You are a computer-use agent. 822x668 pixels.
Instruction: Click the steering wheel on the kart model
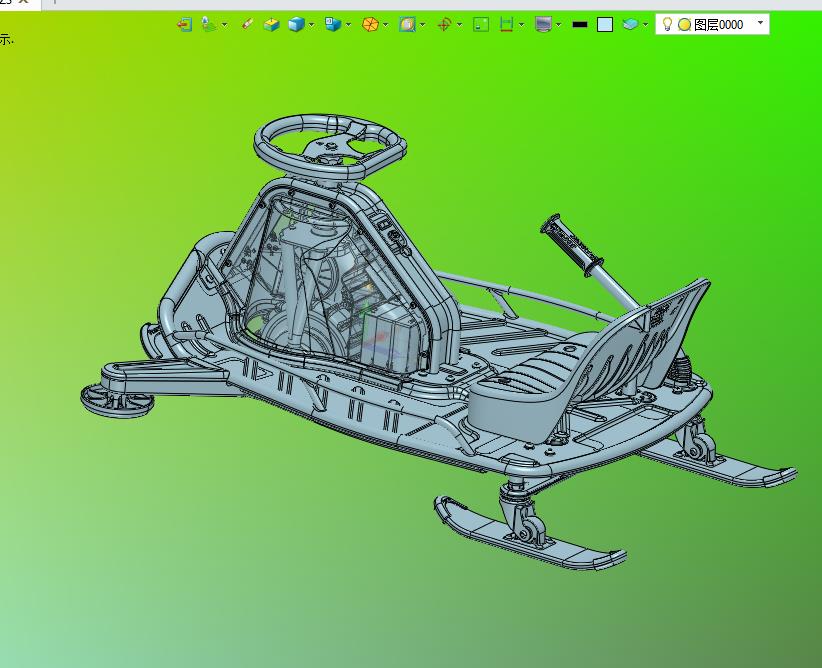[x=330, y=146]
